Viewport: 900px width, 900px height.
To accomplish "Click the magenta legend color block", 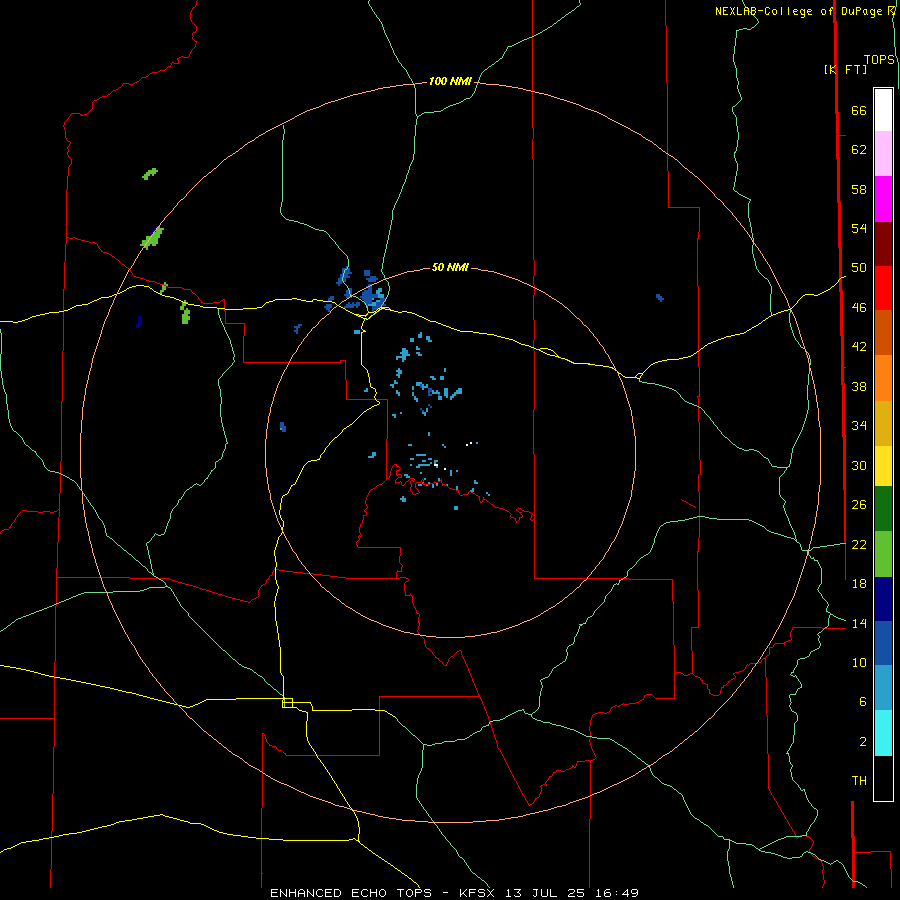I will [883, 199].
